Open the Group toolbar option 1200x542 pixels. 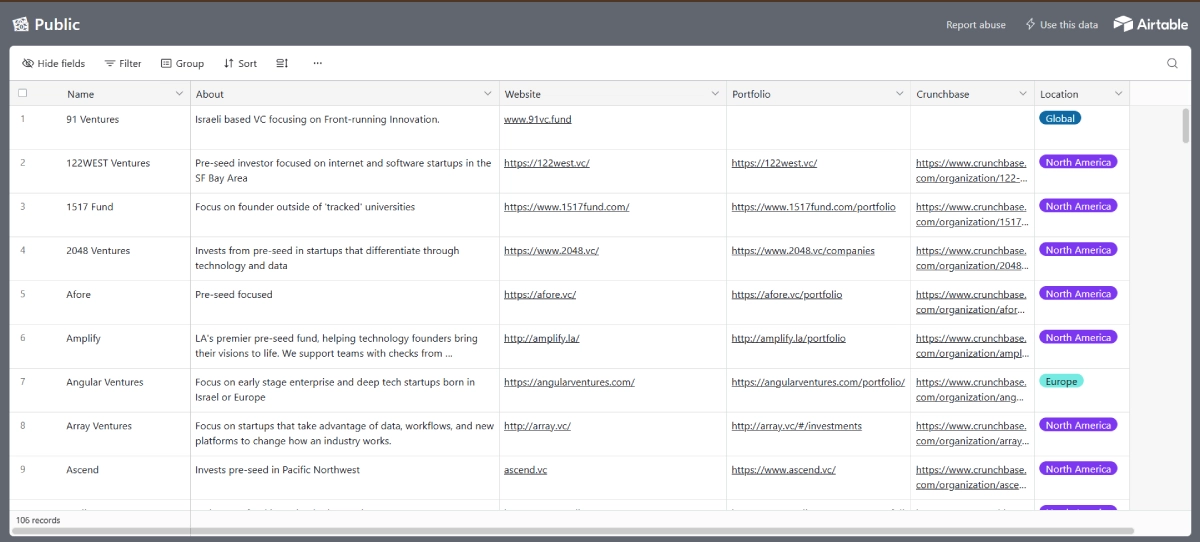pyautogui.click(x=182, y=63)
